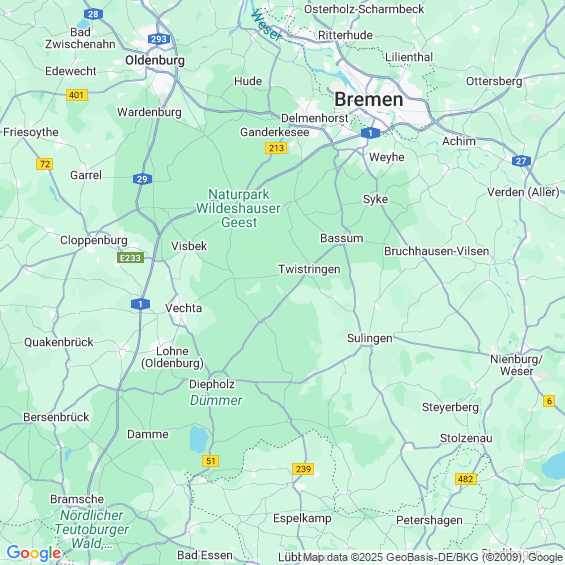Click the A1 shield south of Bremen

tap(370, 133)
